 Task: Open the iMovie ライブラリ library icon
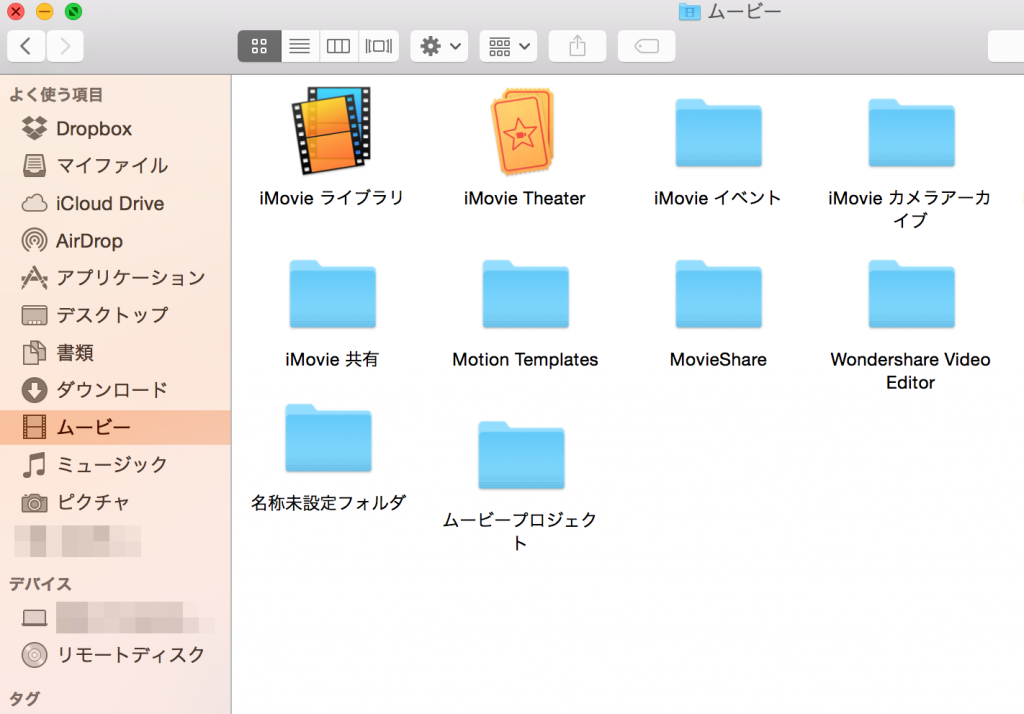[331, 132]
